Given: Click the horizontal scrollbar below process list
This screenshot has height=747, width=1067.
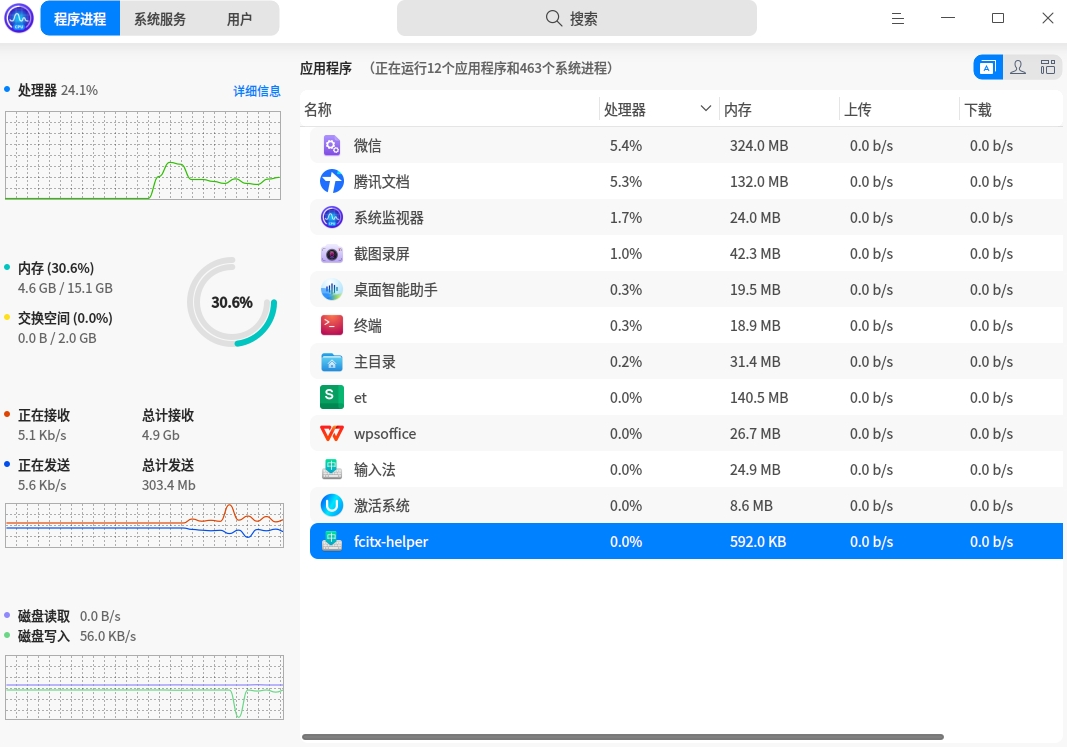Looking at the screenshot, I should [x=623, y=737].
